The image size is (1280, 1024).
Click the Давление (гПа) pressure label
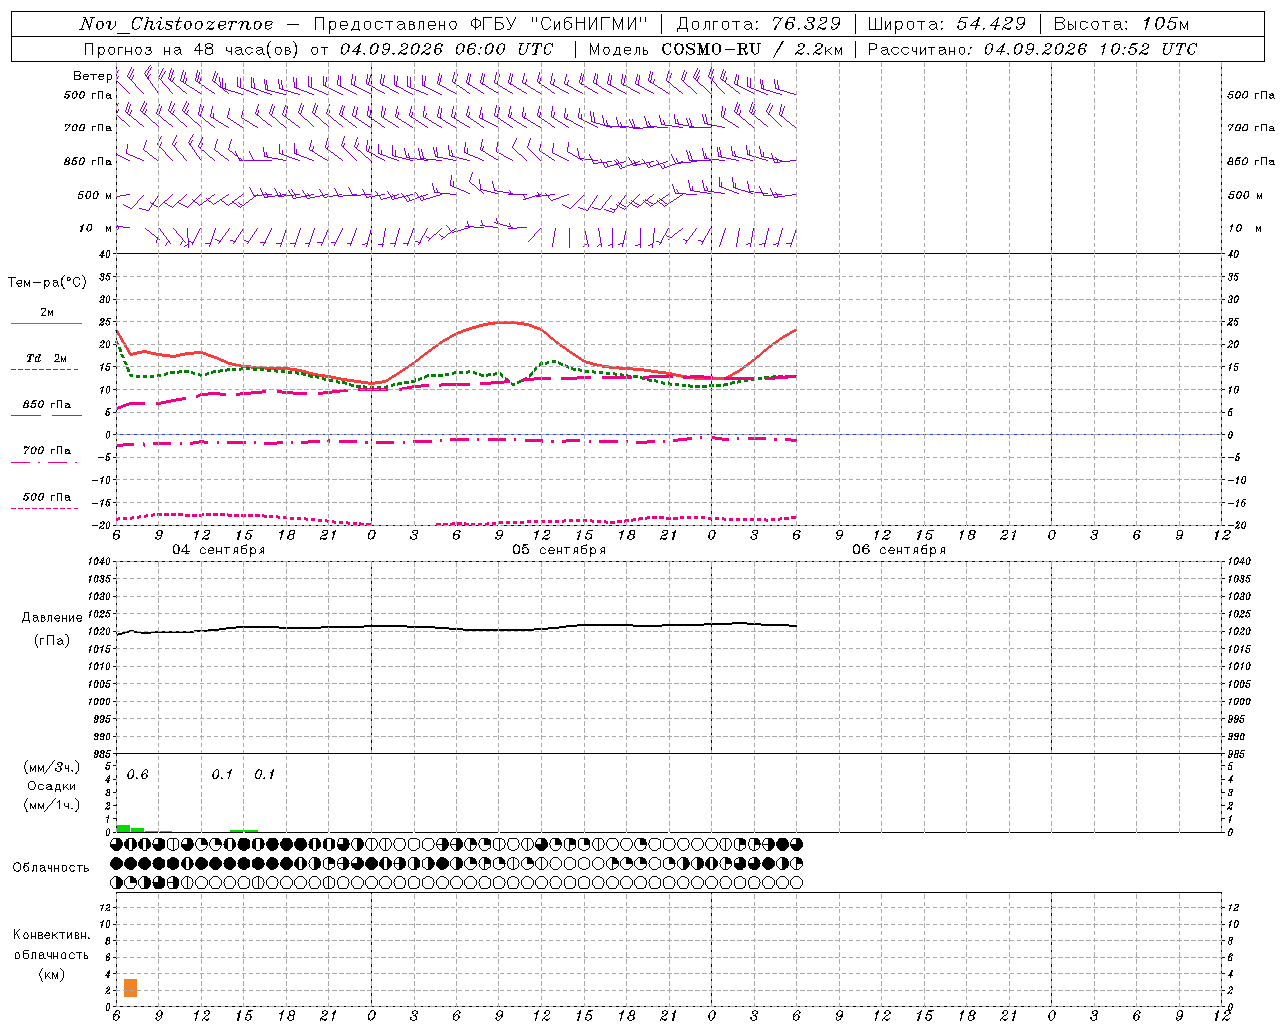pos(52,629)
